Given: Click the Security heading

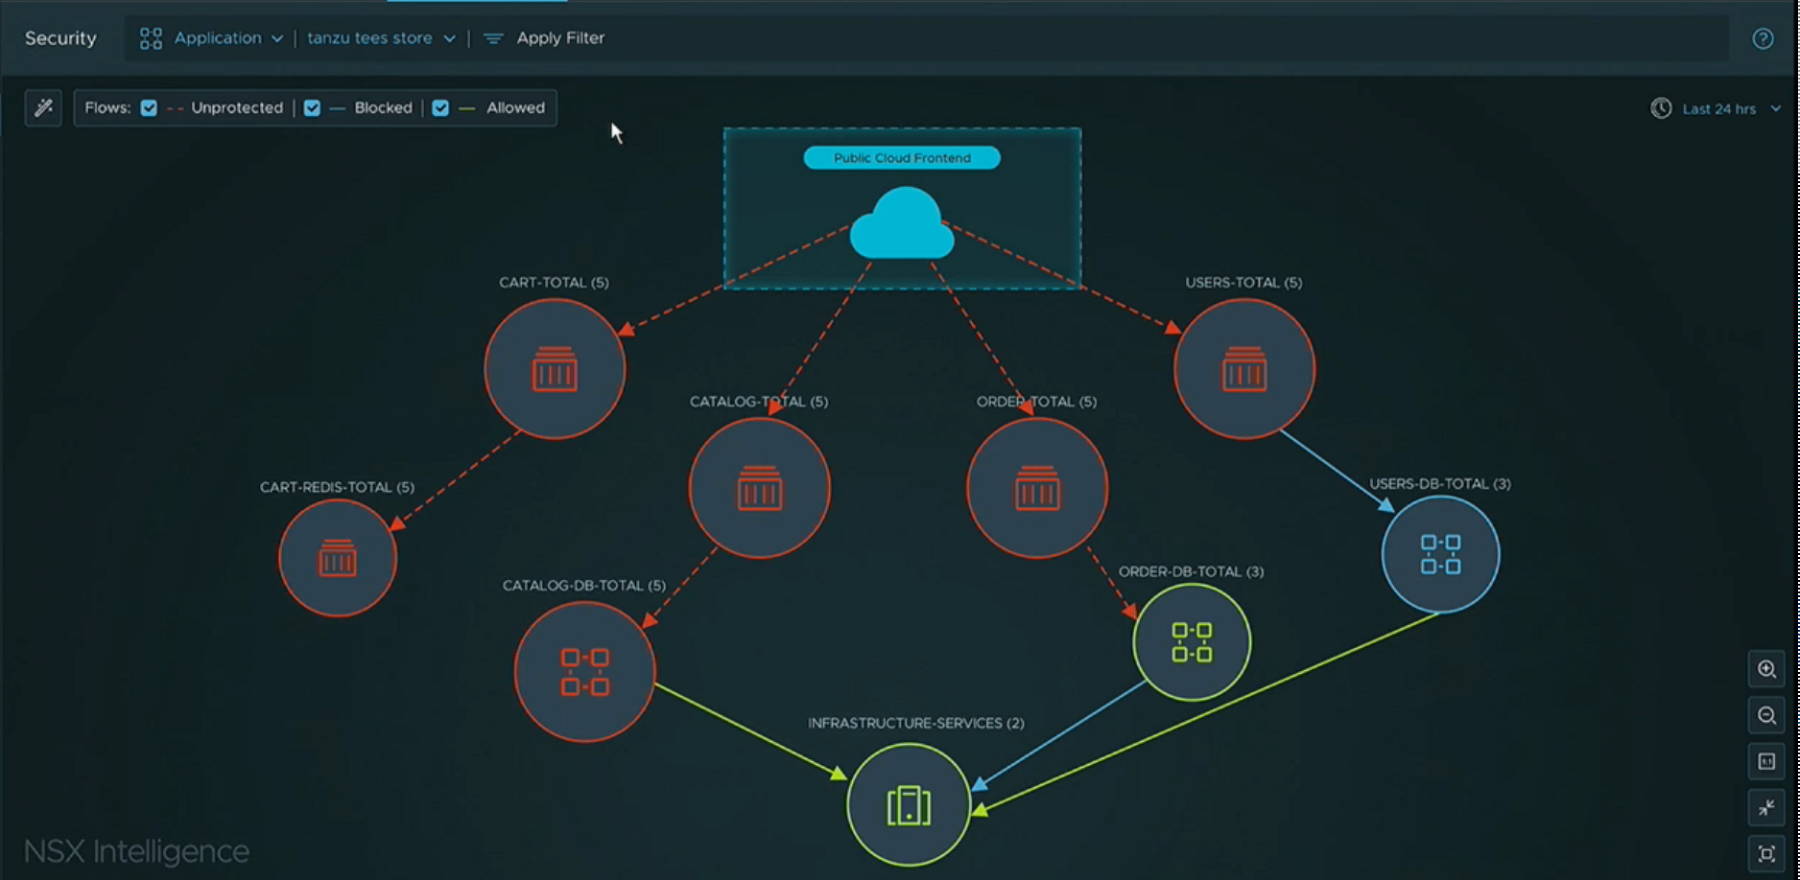Looking at the screenshot, I should (x=61, y=38).
